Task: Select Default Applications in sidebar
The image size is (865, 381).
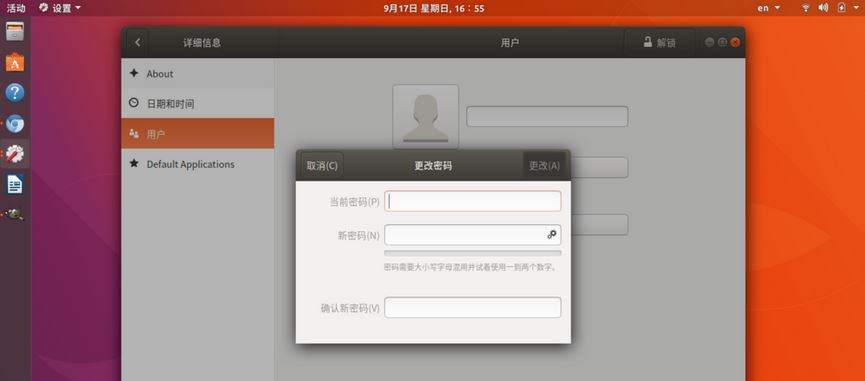Action: [x=197, y=164]
